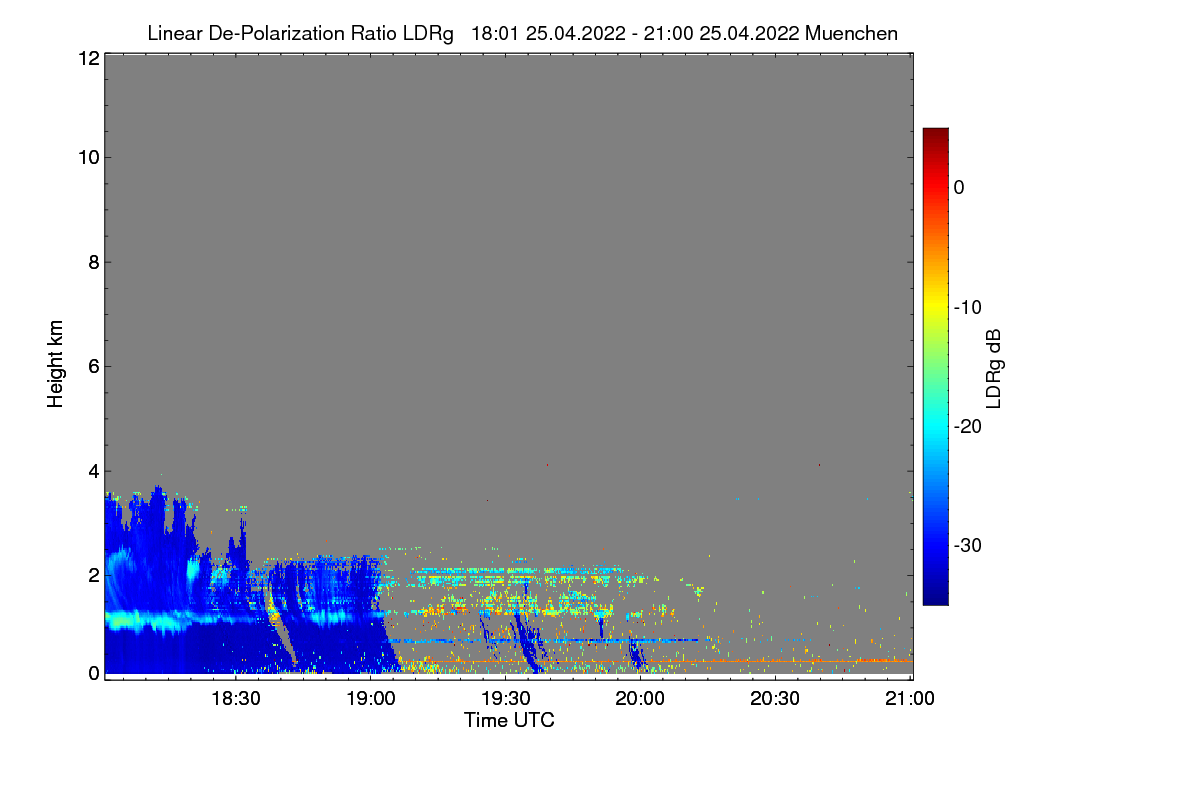The width and height of the screenshot is (1200, 800).
Task: Click the dark blue bottom of the colorbar
Action: [935, 598]
